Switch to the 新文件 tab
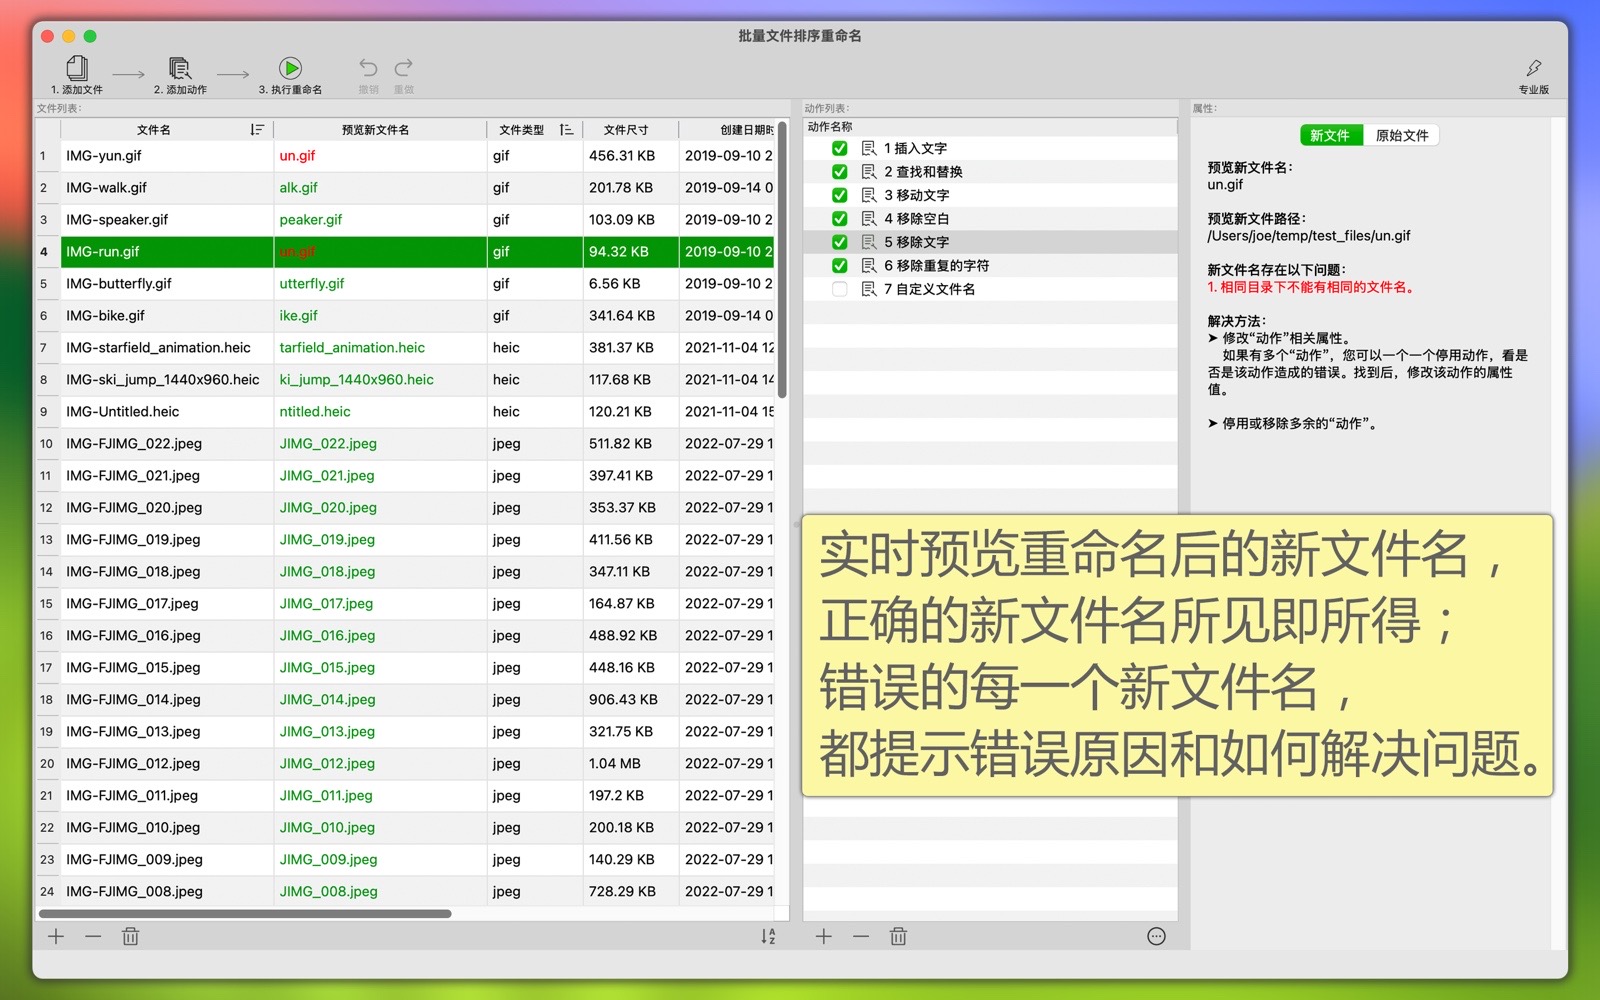 pos(1330,136)
